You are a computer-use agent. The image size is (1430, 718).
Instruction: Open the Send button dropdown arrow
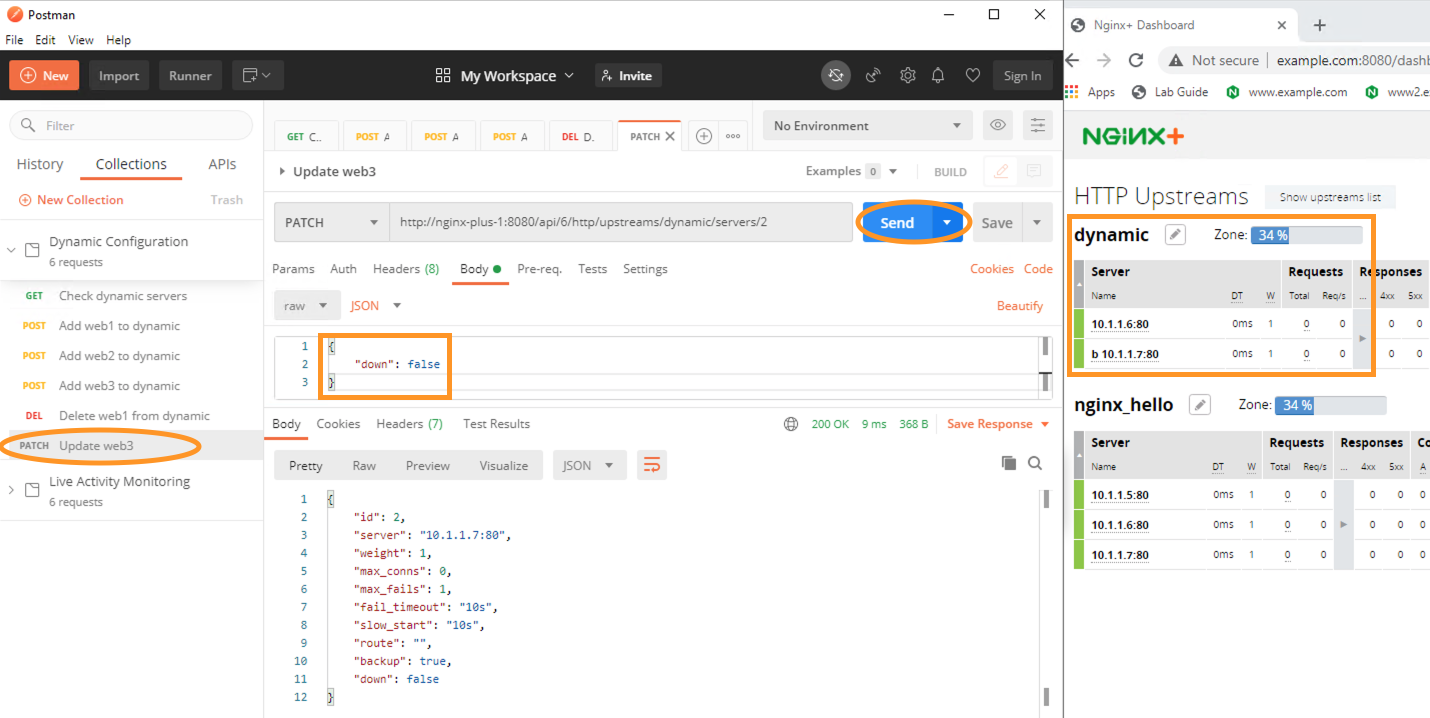[x=947, y=223]
